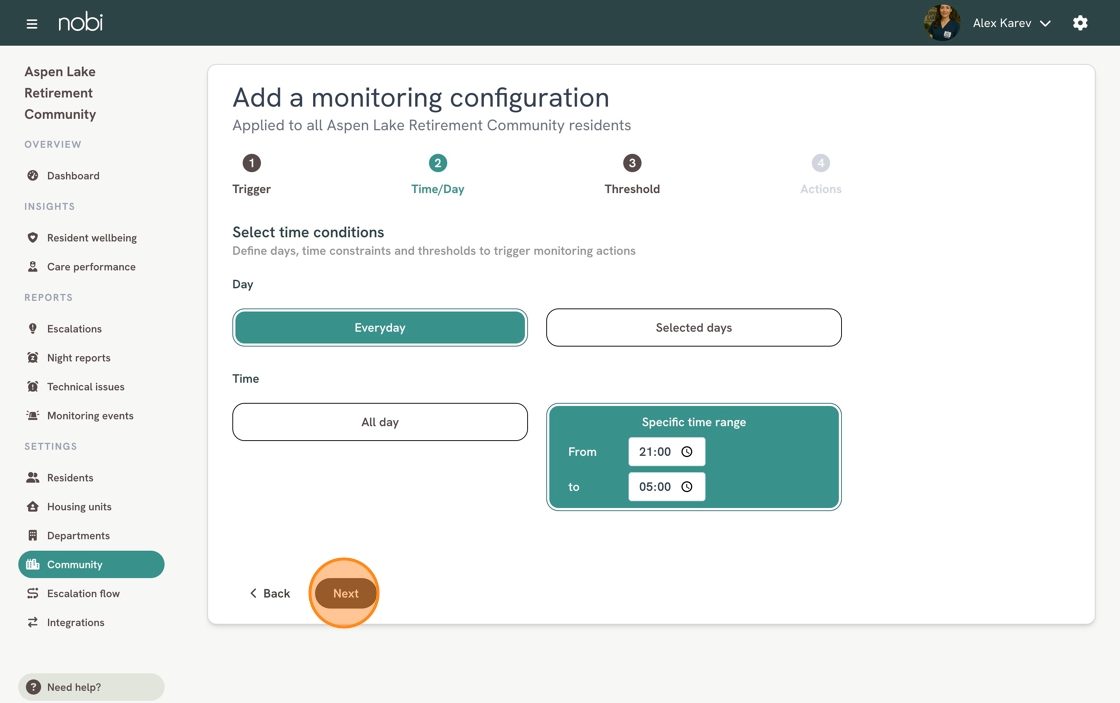Click the nobi logo
The width and height of the screenshot is (1120, 703).
80,22
